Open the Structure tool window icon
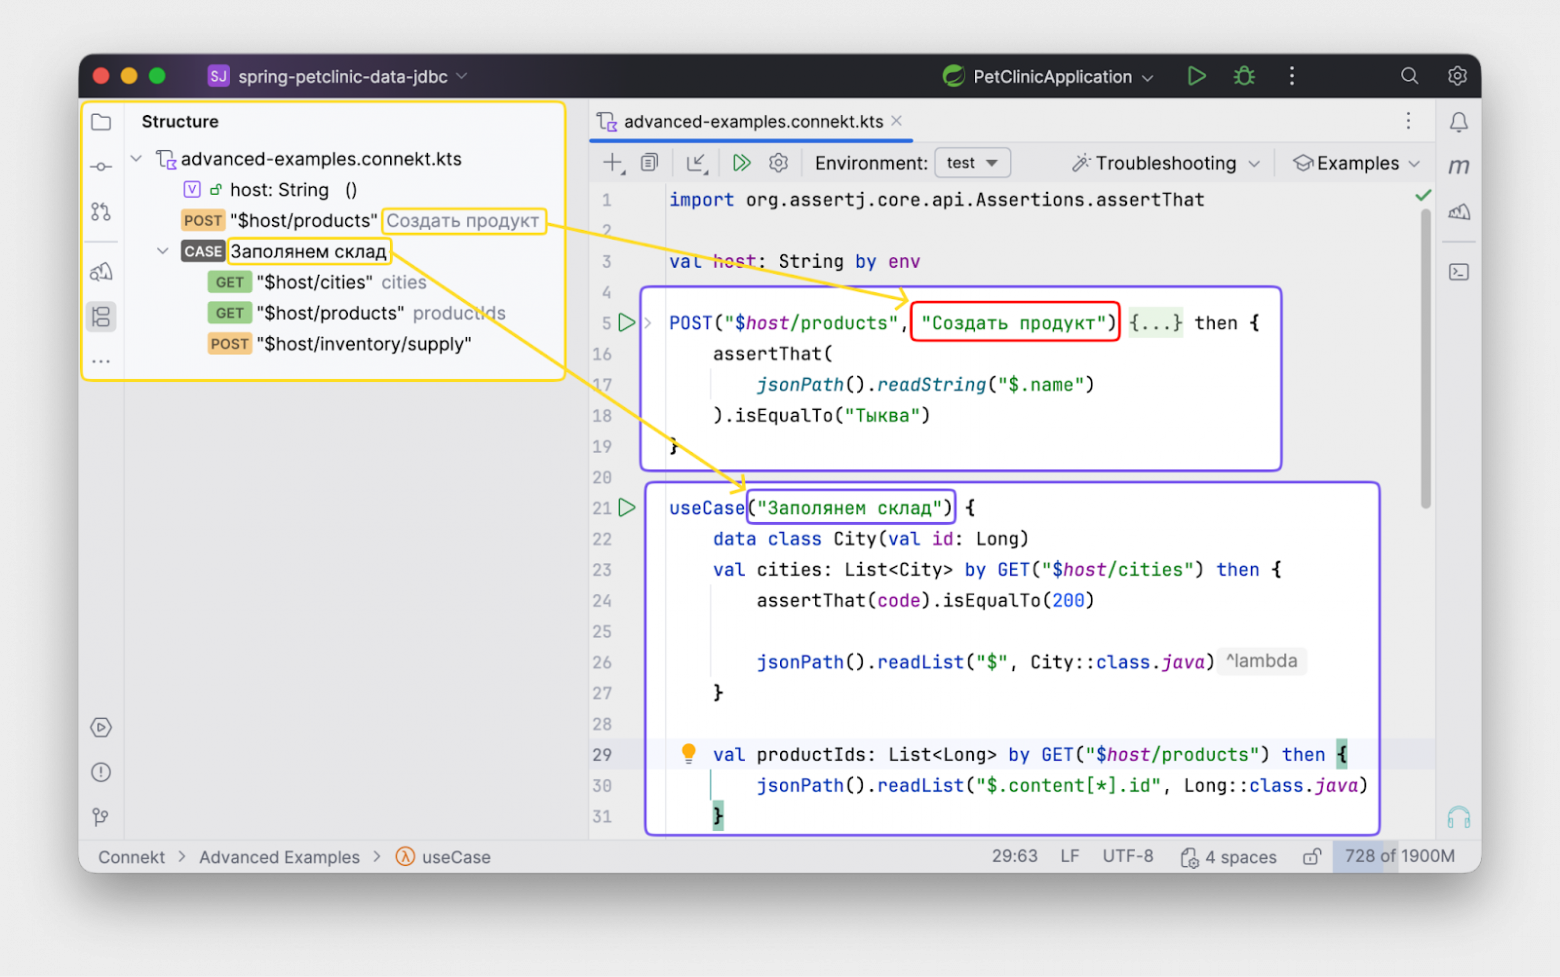Viewport: 1560px width, 977px height. click(101, 317)
